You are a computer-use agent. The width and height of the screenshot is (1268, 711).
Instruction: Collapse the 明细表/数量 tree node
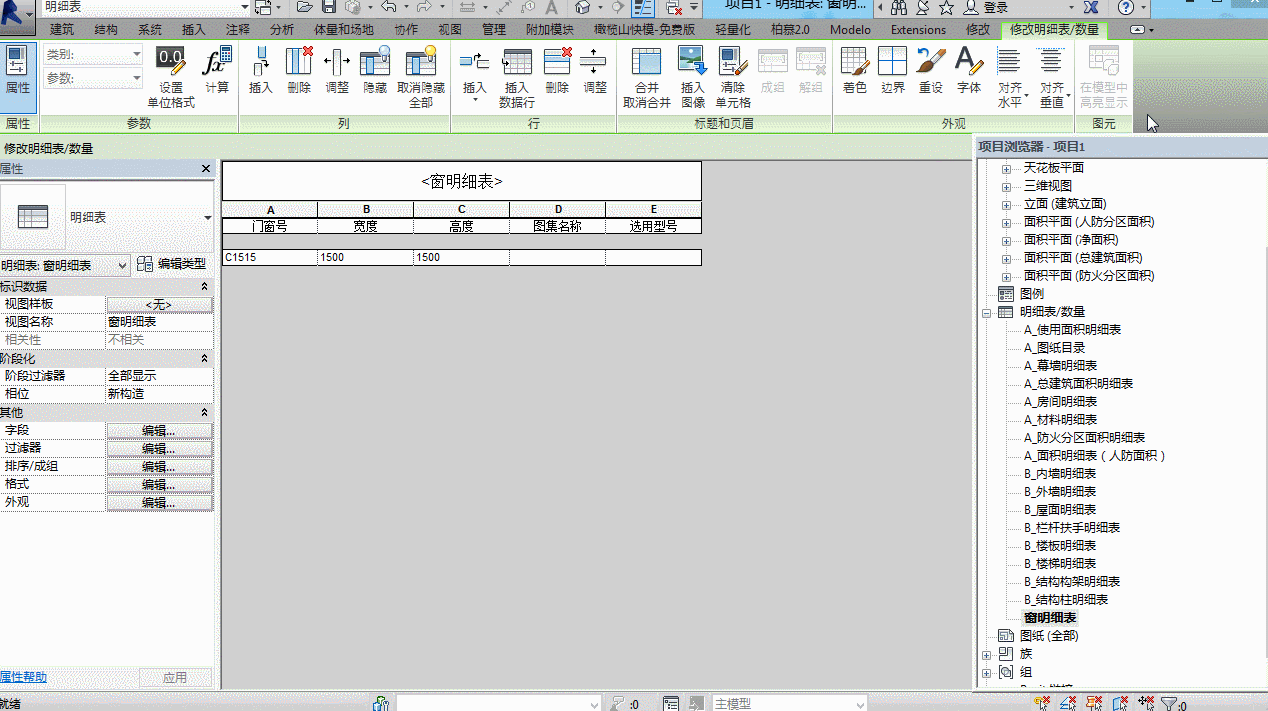(x=987, y=312)
